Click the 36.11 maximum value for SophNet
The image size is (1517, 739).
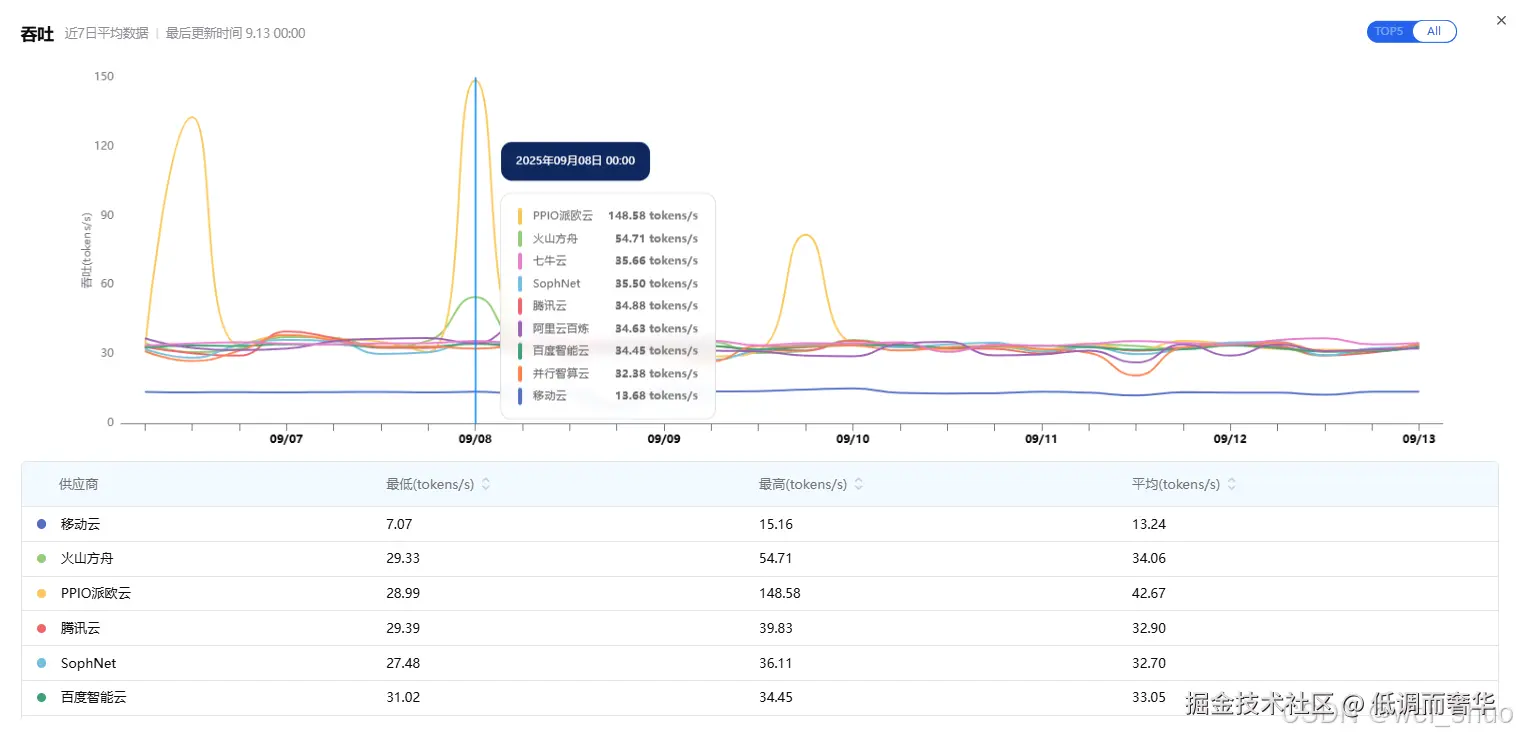pos(776,663)
